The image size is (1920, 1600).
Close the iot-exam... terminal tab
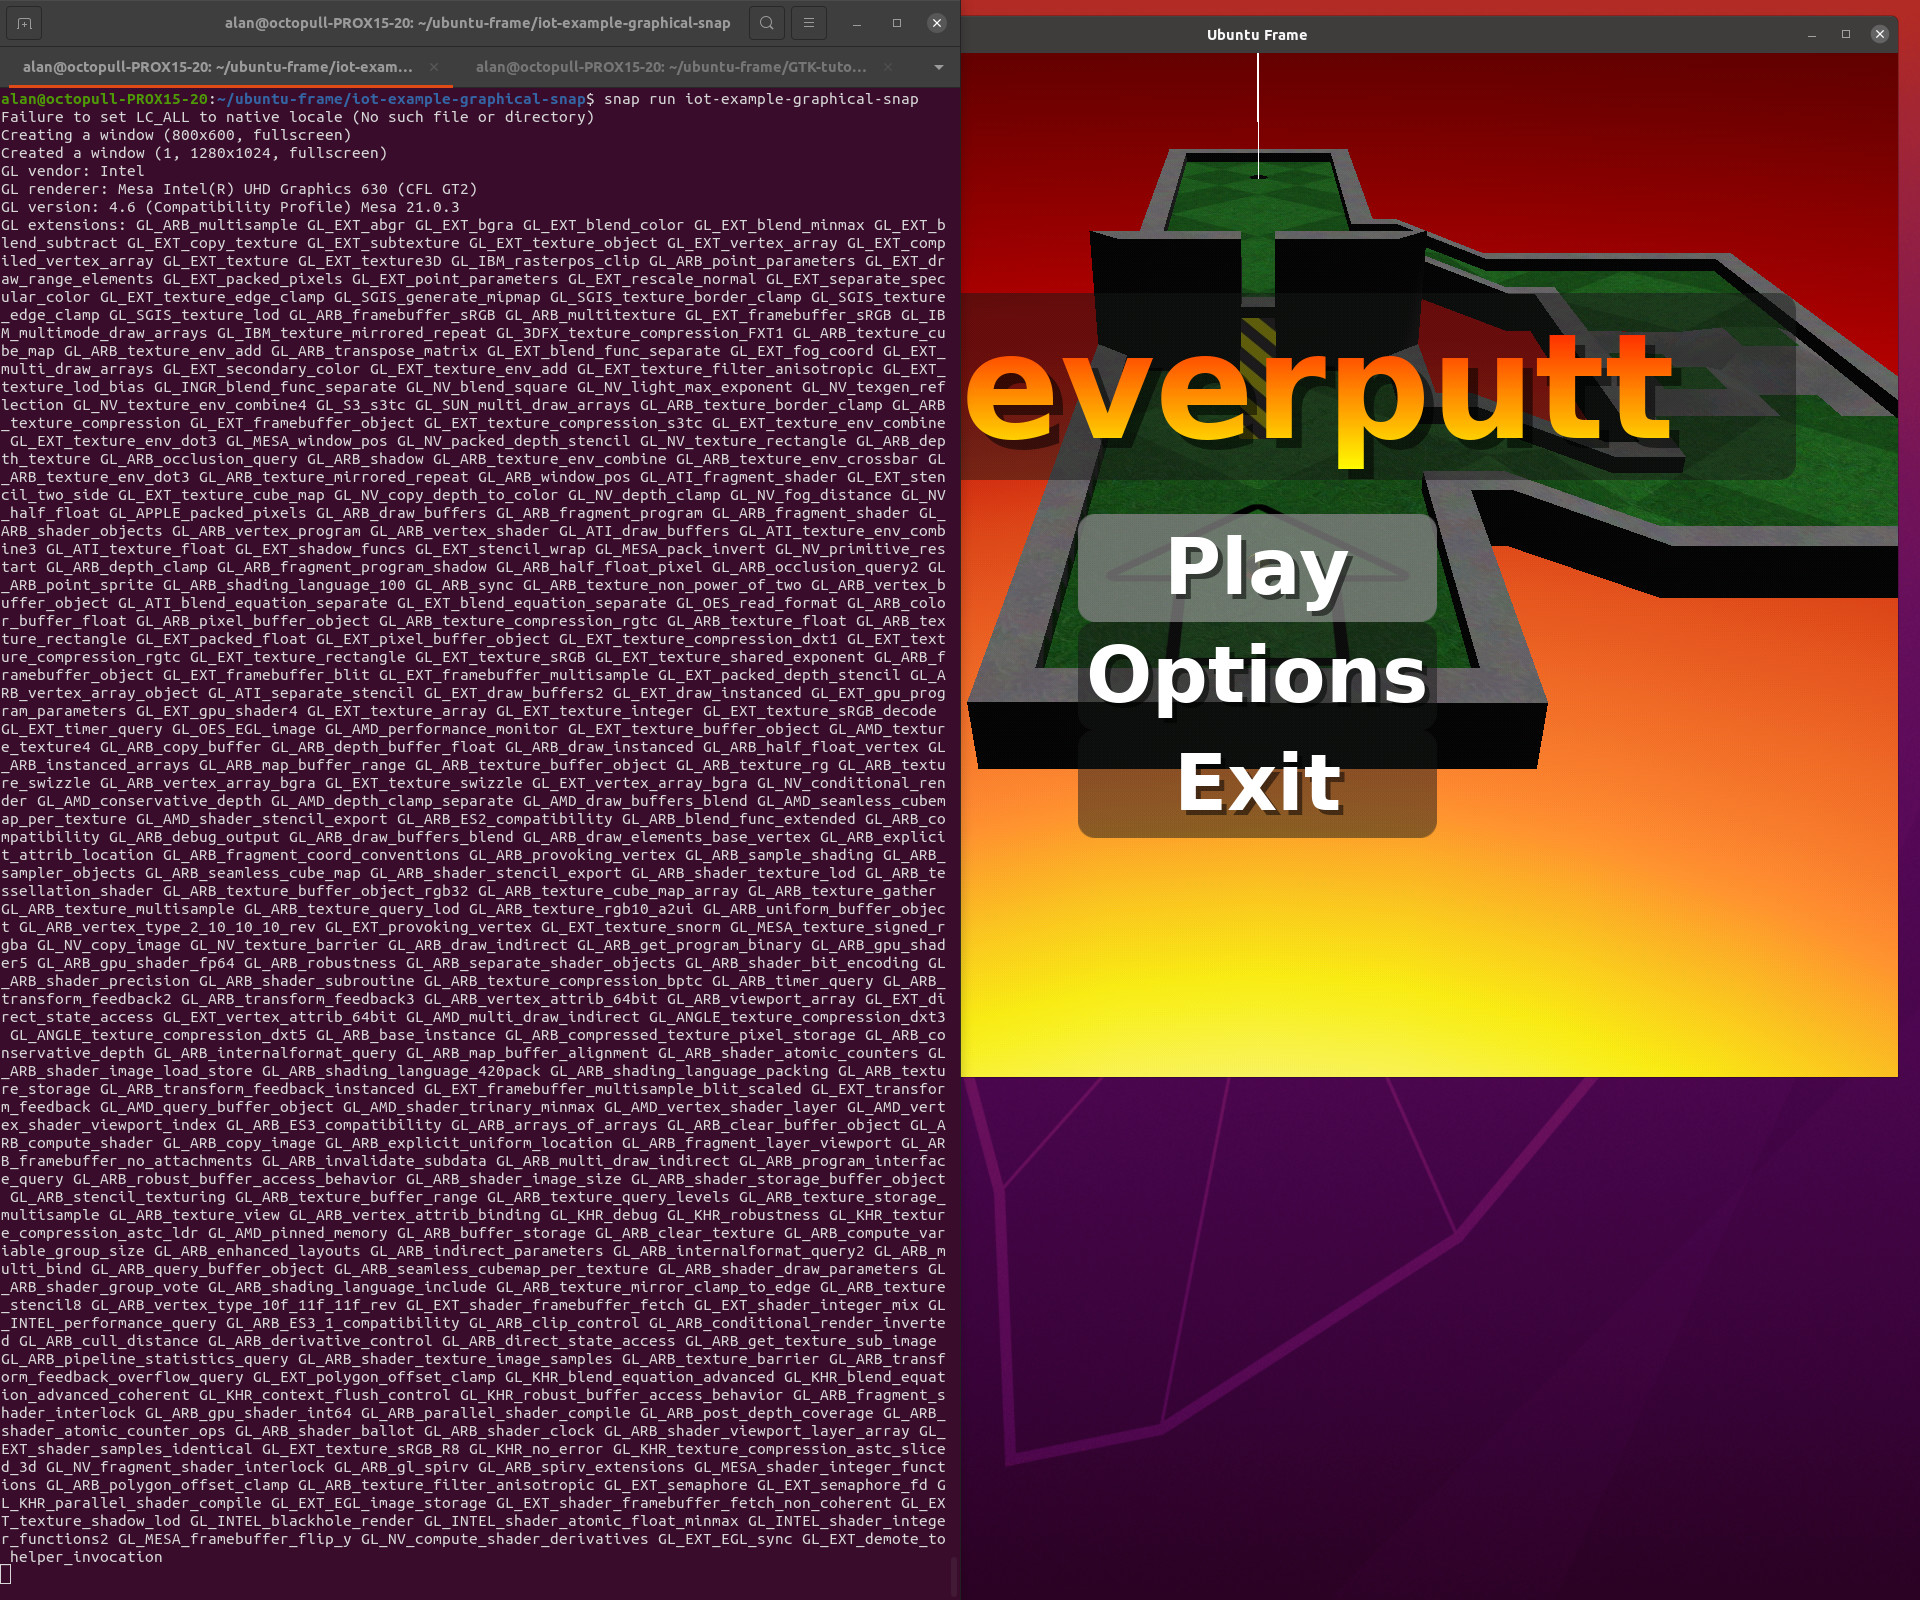pos(434,67)
